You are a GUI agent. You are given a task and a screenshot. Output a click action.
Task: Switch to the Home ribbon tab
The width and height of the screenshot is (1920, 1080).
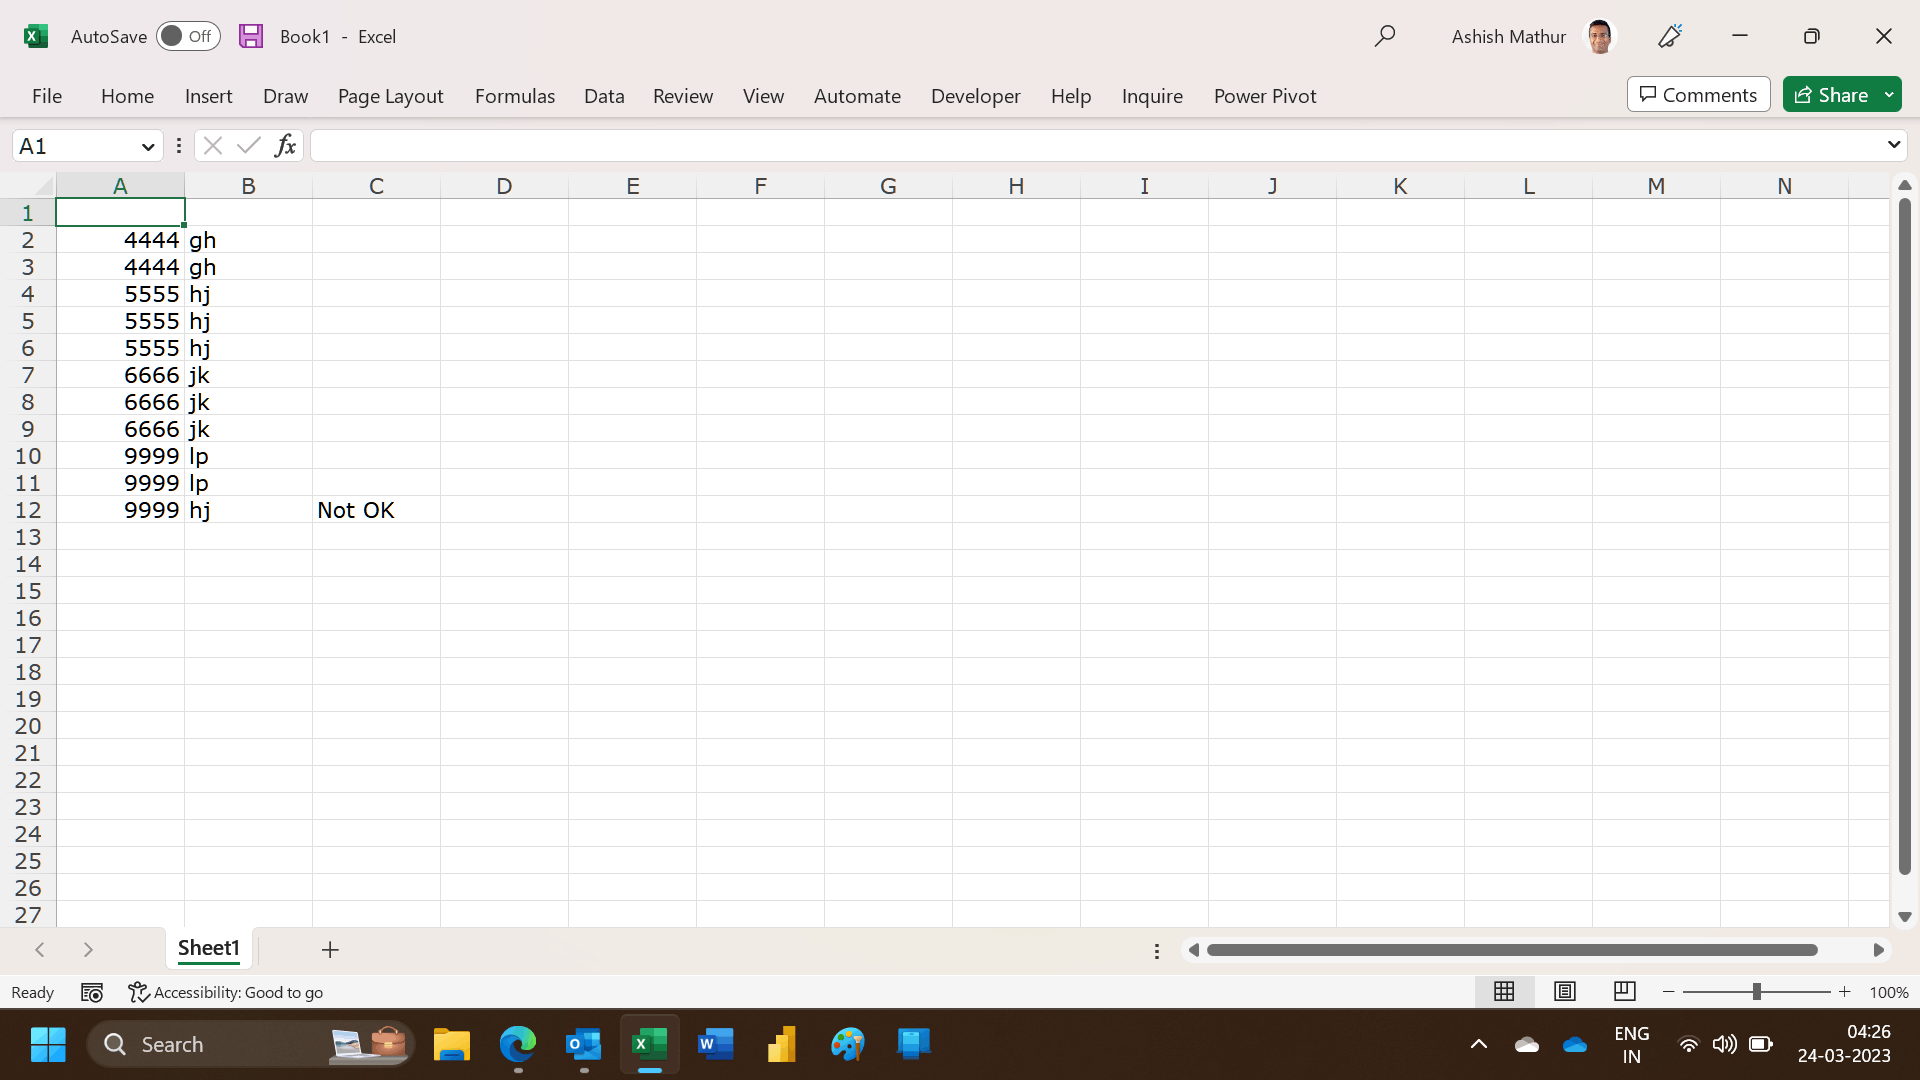click(x=127, y=96)
